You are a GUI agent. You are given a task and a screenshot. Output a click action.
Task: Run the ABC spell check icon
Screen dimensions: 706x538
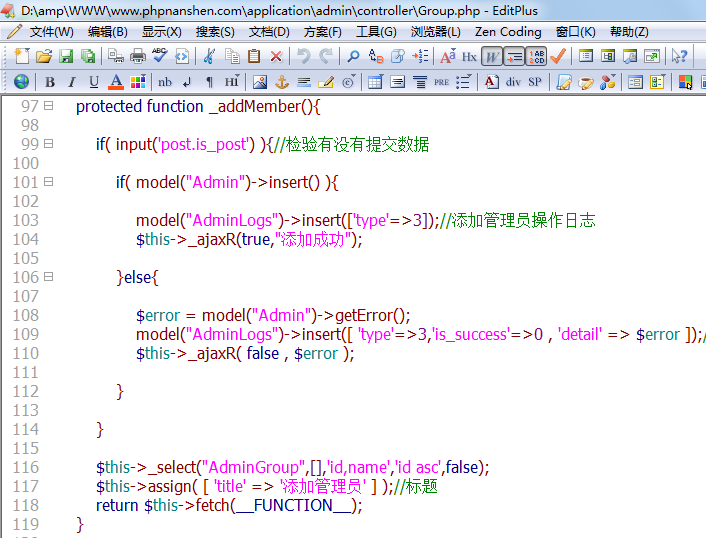(159, 56)
